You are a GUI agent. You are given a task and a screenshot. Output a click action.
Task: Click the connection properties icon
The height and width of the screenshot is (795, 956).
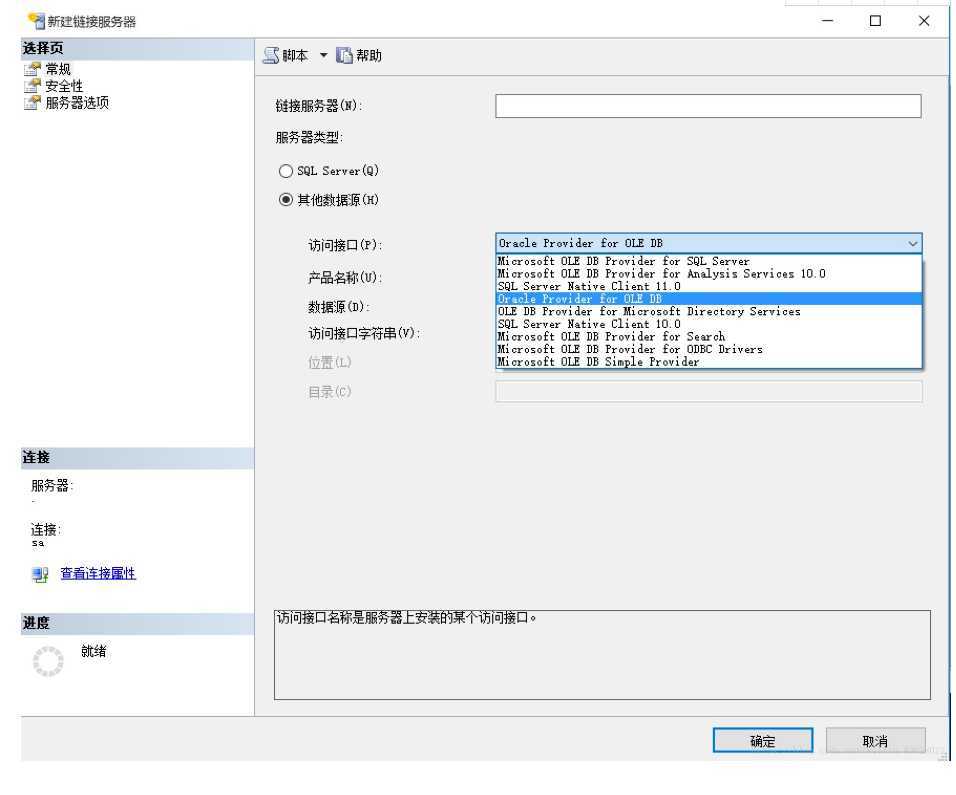(40, 574)
